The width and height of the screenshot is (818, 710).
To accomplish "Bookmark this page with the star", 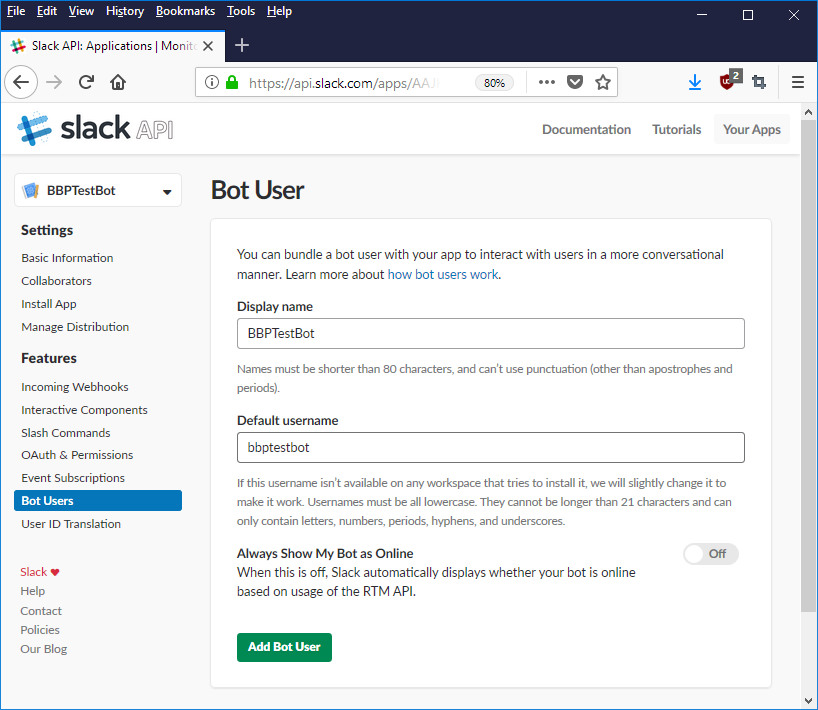I will point(603,82).
